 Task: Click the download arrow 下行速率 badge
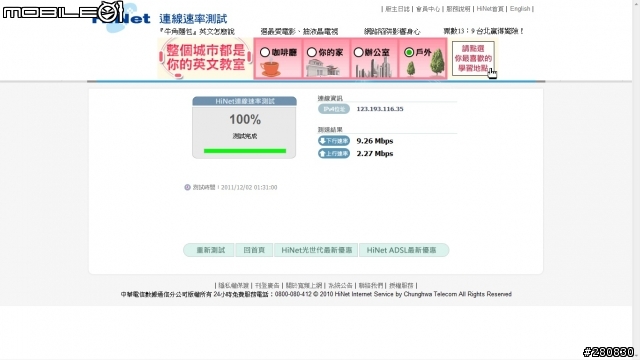[x=334, y=141]
